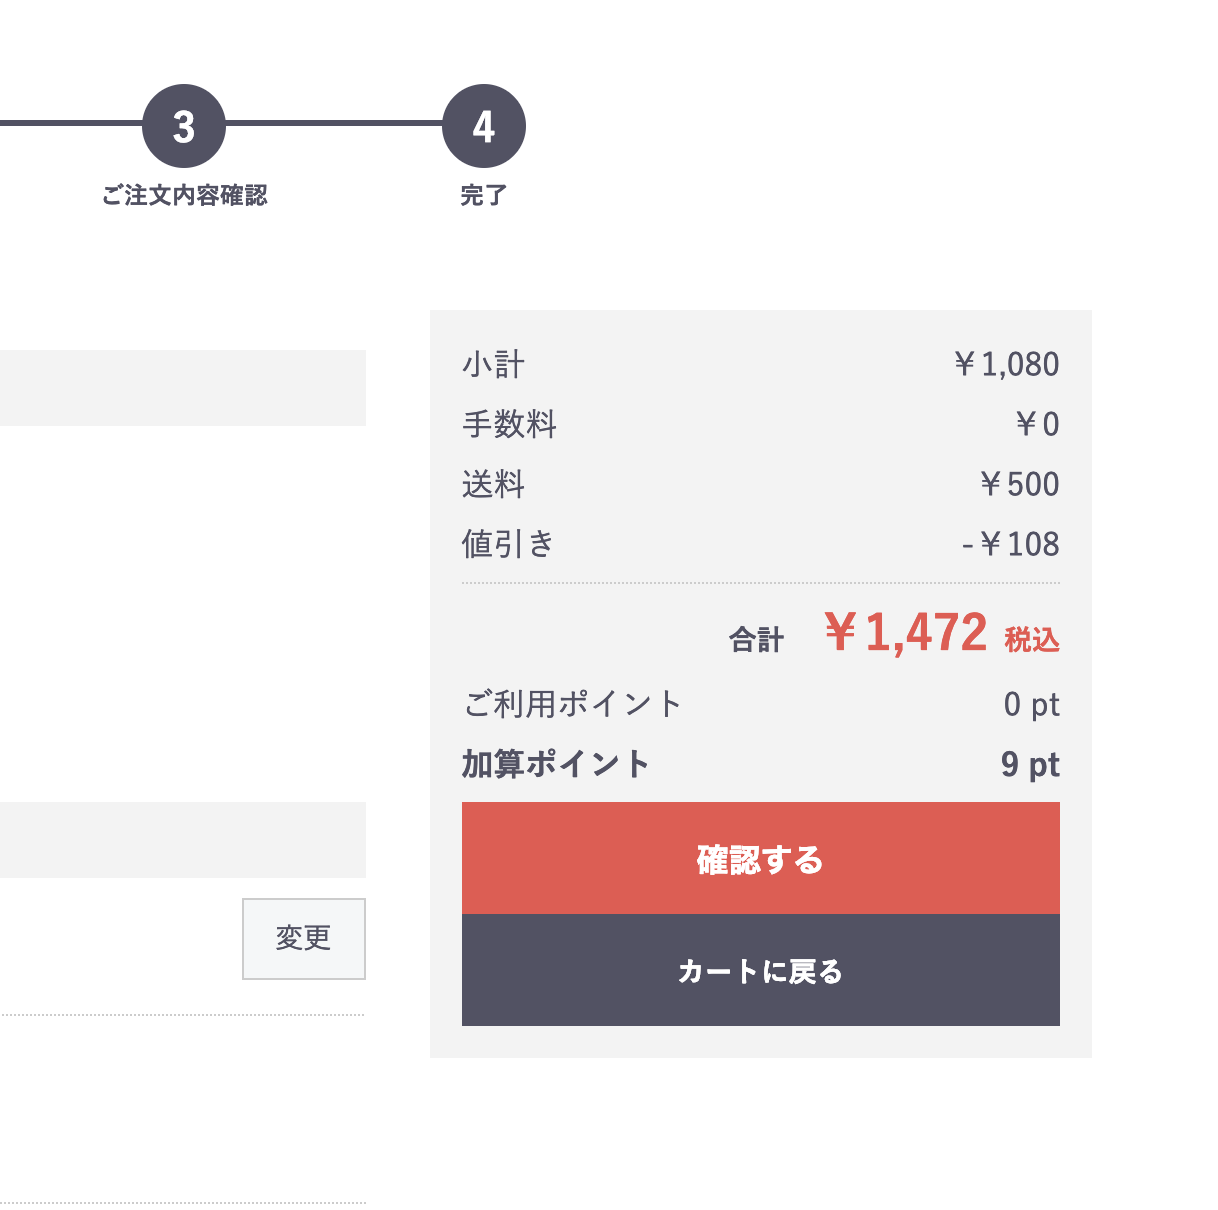Click the カートに戻る button
The image size is (1218, 1210).
pos(761,970)
